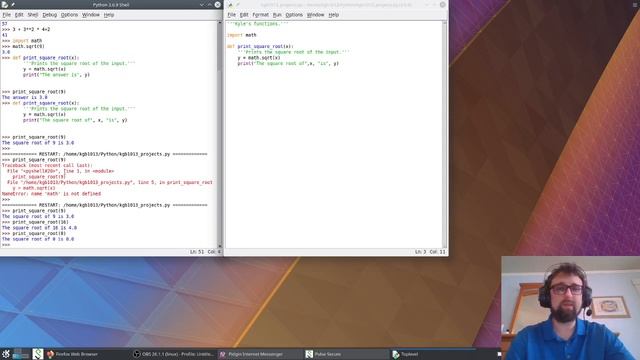Viewport: 640px width, 360px height.
Task: Open the Debug menu in Python Shell
Action: pos(49,15)
